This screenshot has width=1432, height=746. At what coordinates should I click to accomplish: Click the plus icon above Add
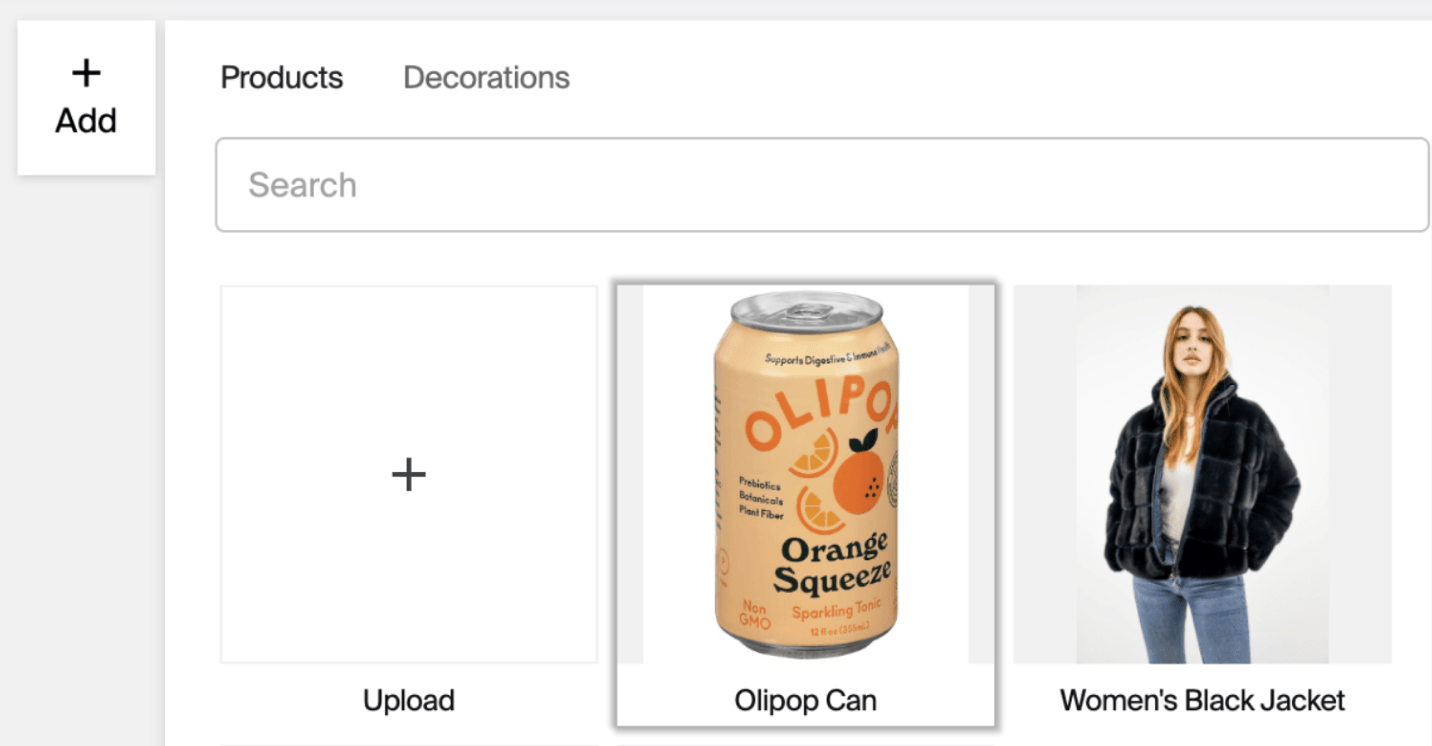pyautogui.click(x=86, y=71)
